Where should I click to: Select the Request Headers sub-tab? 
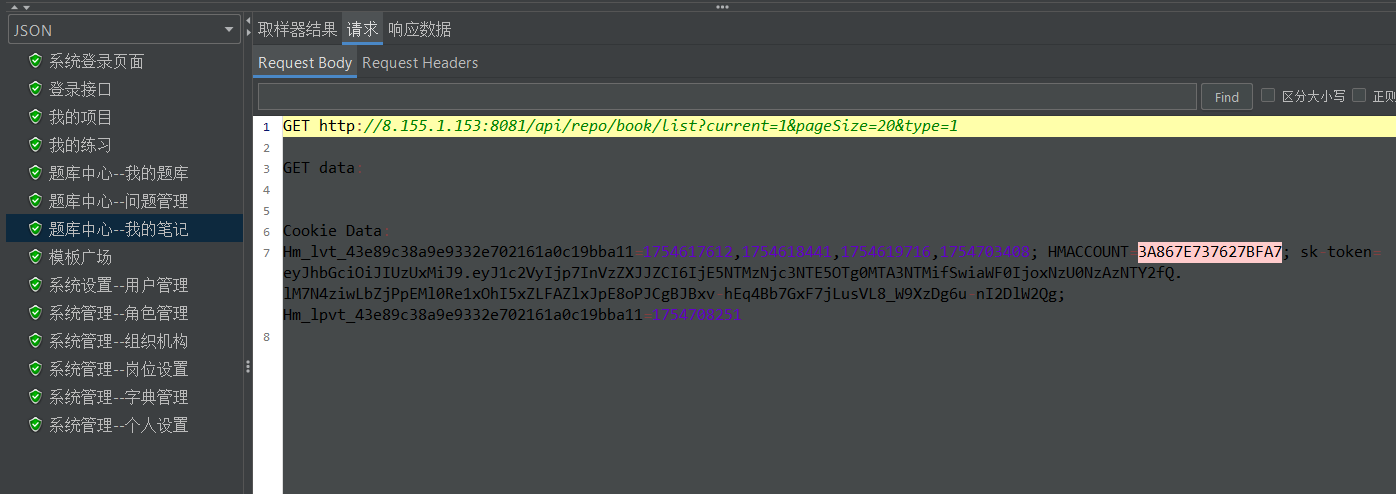tap(420, 63)
